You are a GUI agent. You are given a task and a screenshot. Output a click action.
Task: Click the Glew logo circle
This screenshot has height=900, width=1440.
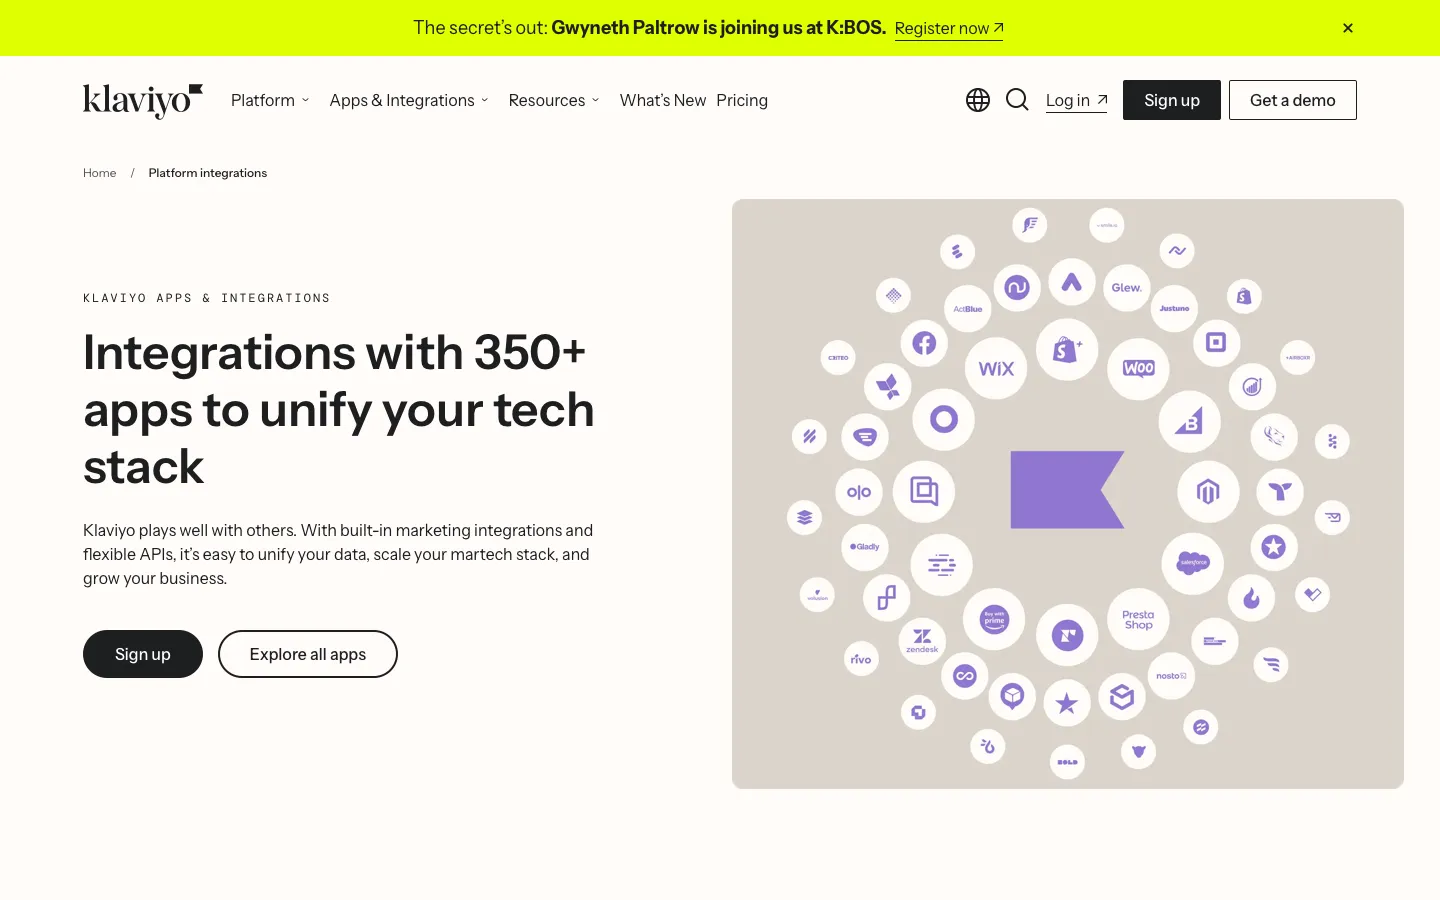[1126, 288]
